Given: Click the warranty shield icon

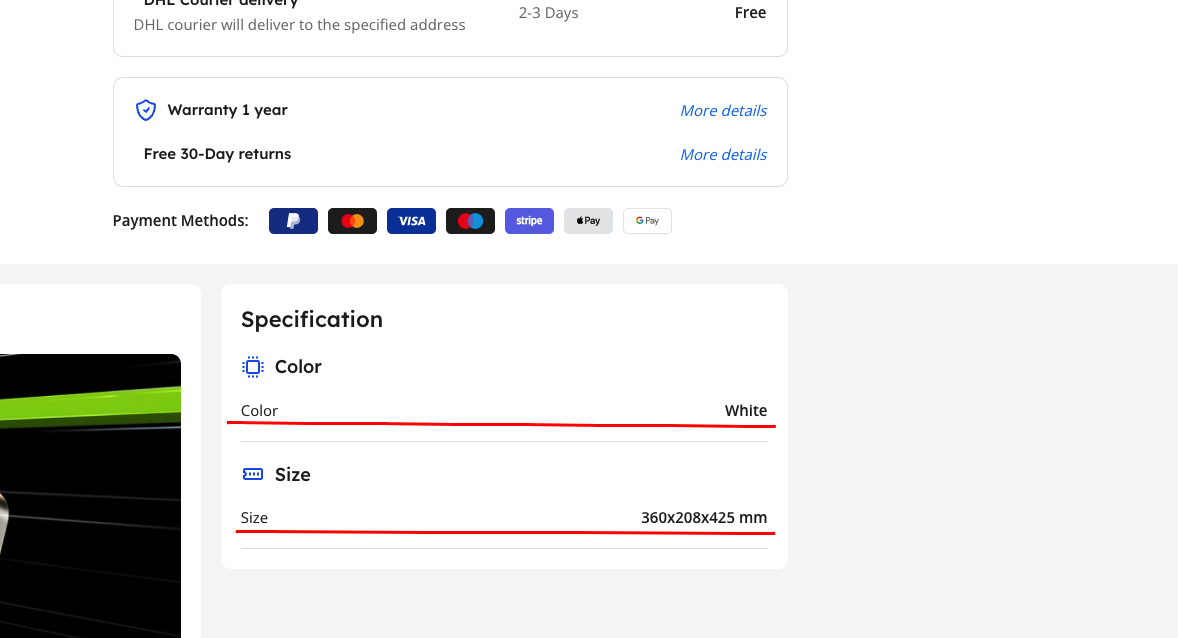Looking at the screenshot, I should pyautogui.click(x=146, y=110).
